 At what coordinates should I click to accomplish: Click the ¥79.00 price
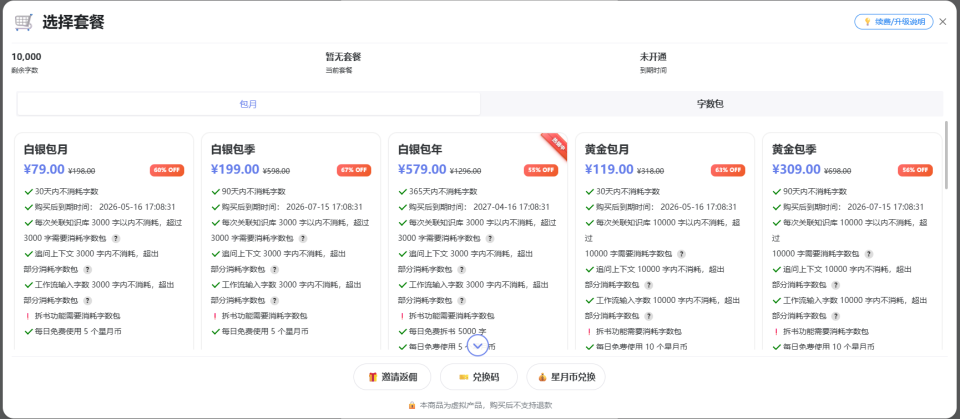tap(44, 170)
